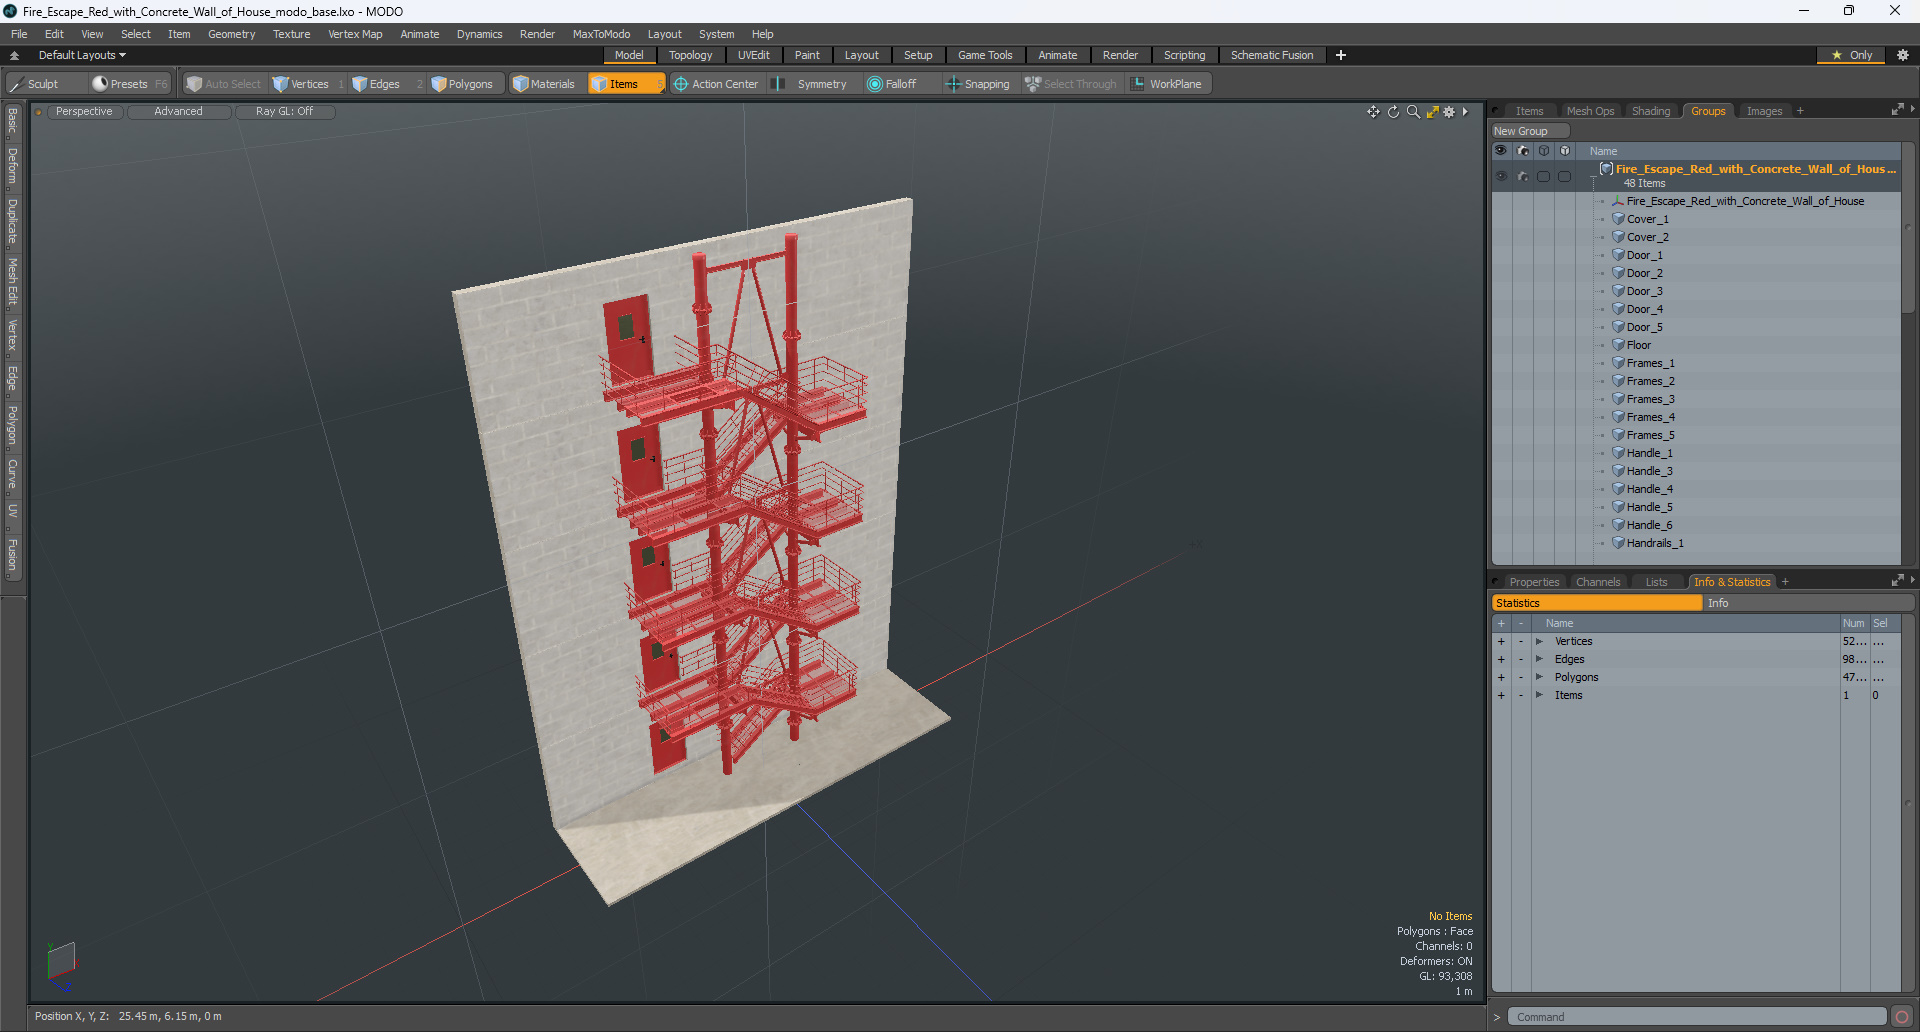Image resolution: width=1920 pixels, height=1032 pixels.
Task: Open the Shading panel tab
Action: (1651, 111)
